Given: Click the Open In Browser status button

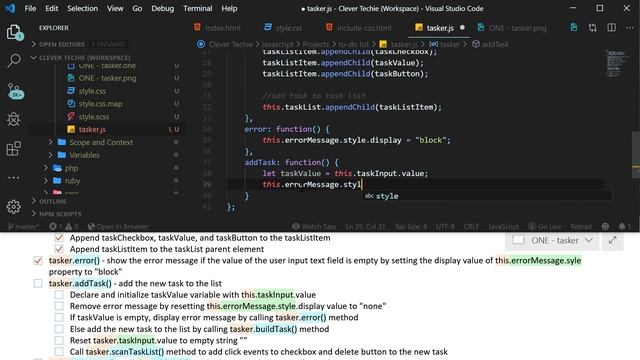Looking at the screenshot, I should tap(118, 226).
